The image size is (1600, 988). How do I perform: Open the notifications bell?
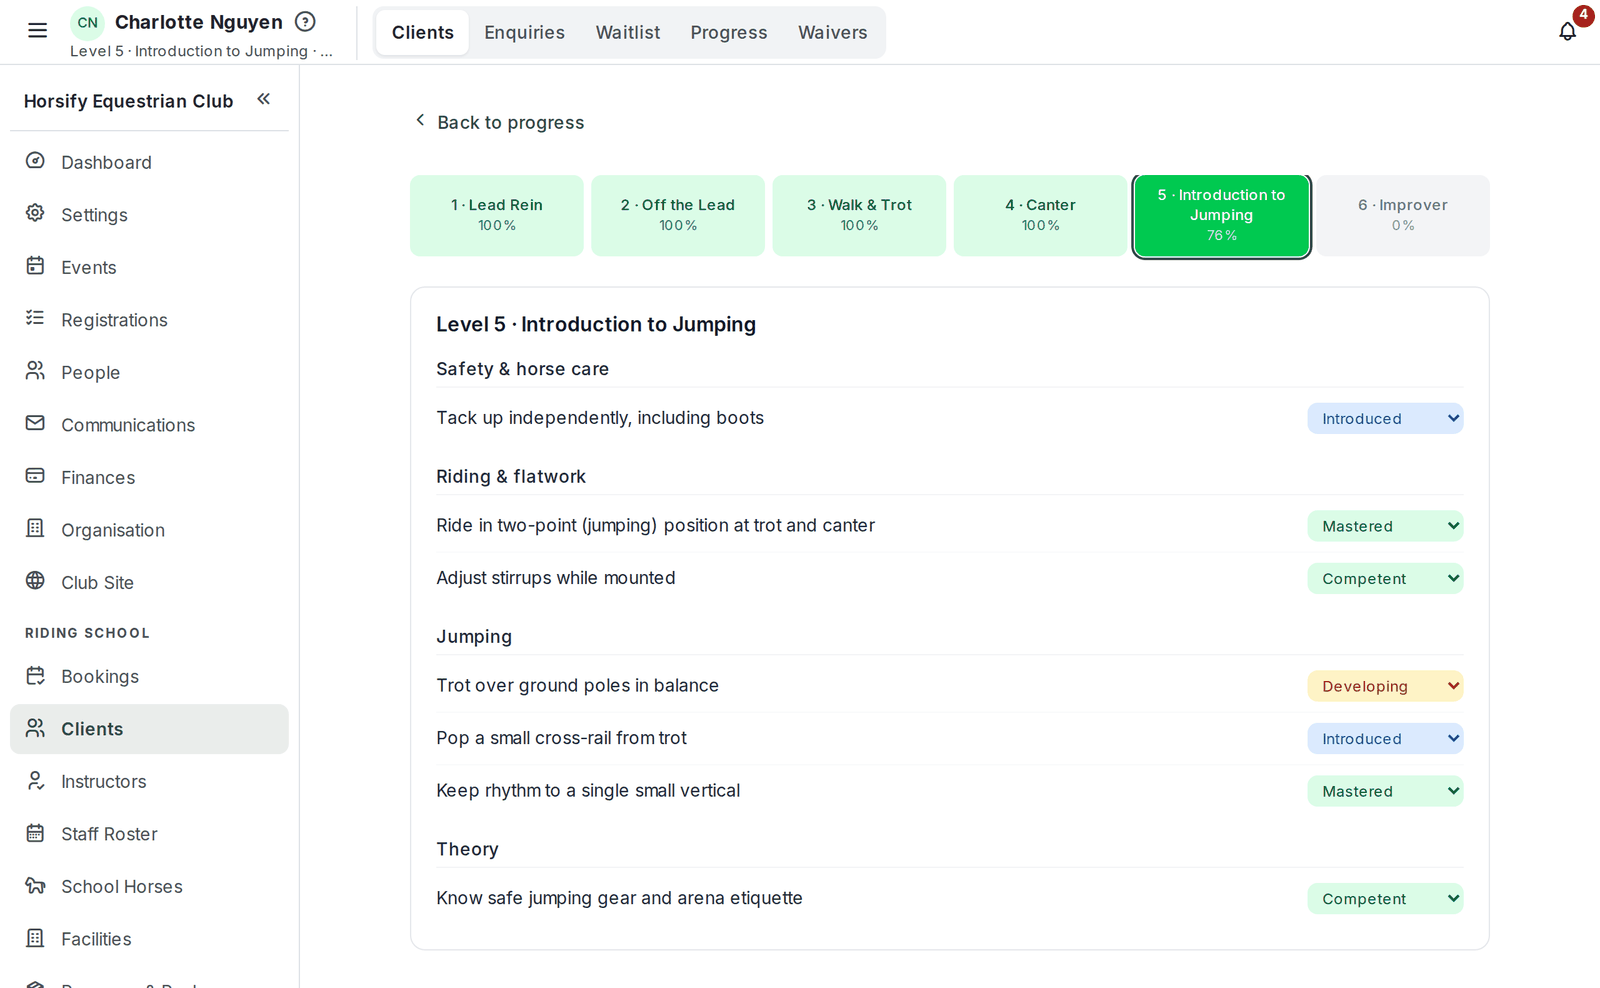pos(1567,31)
